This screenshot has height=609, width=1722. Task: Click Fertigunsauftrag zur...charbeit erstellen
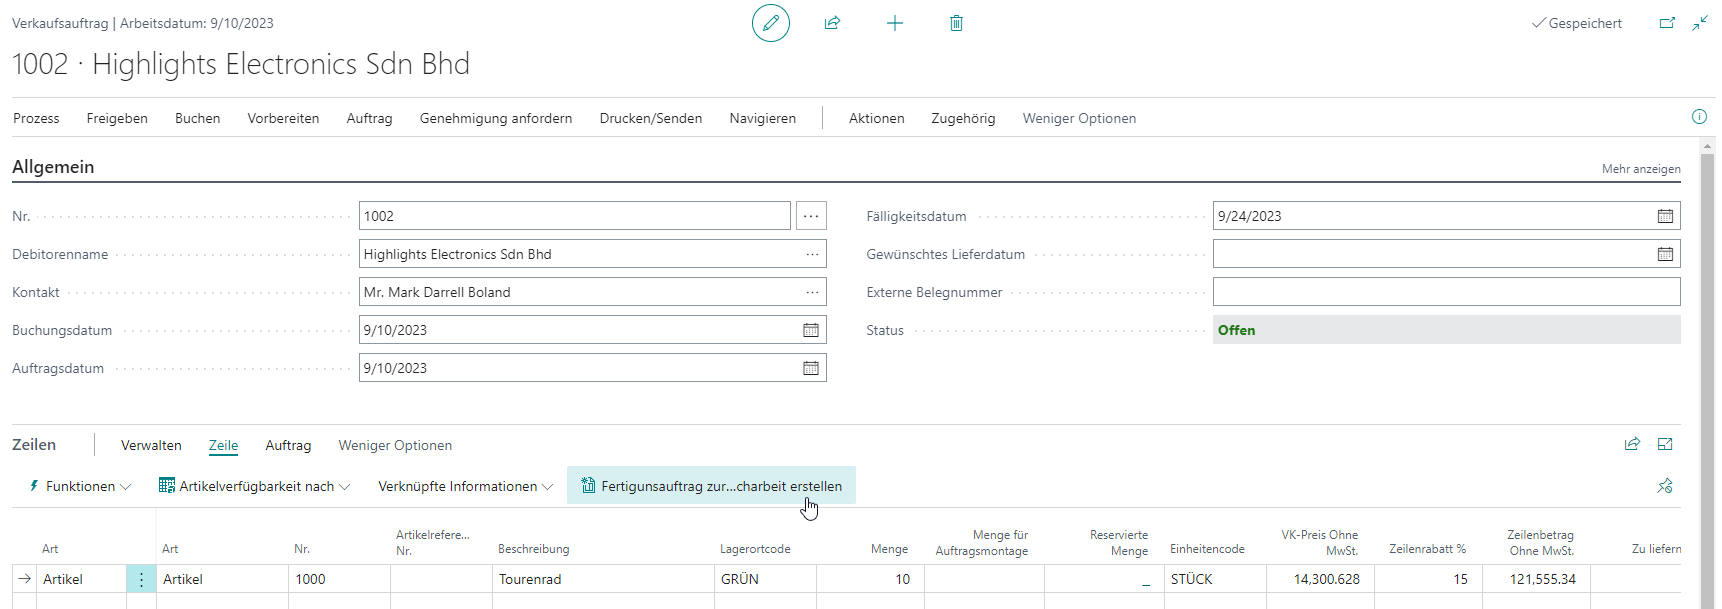[711, 486]
